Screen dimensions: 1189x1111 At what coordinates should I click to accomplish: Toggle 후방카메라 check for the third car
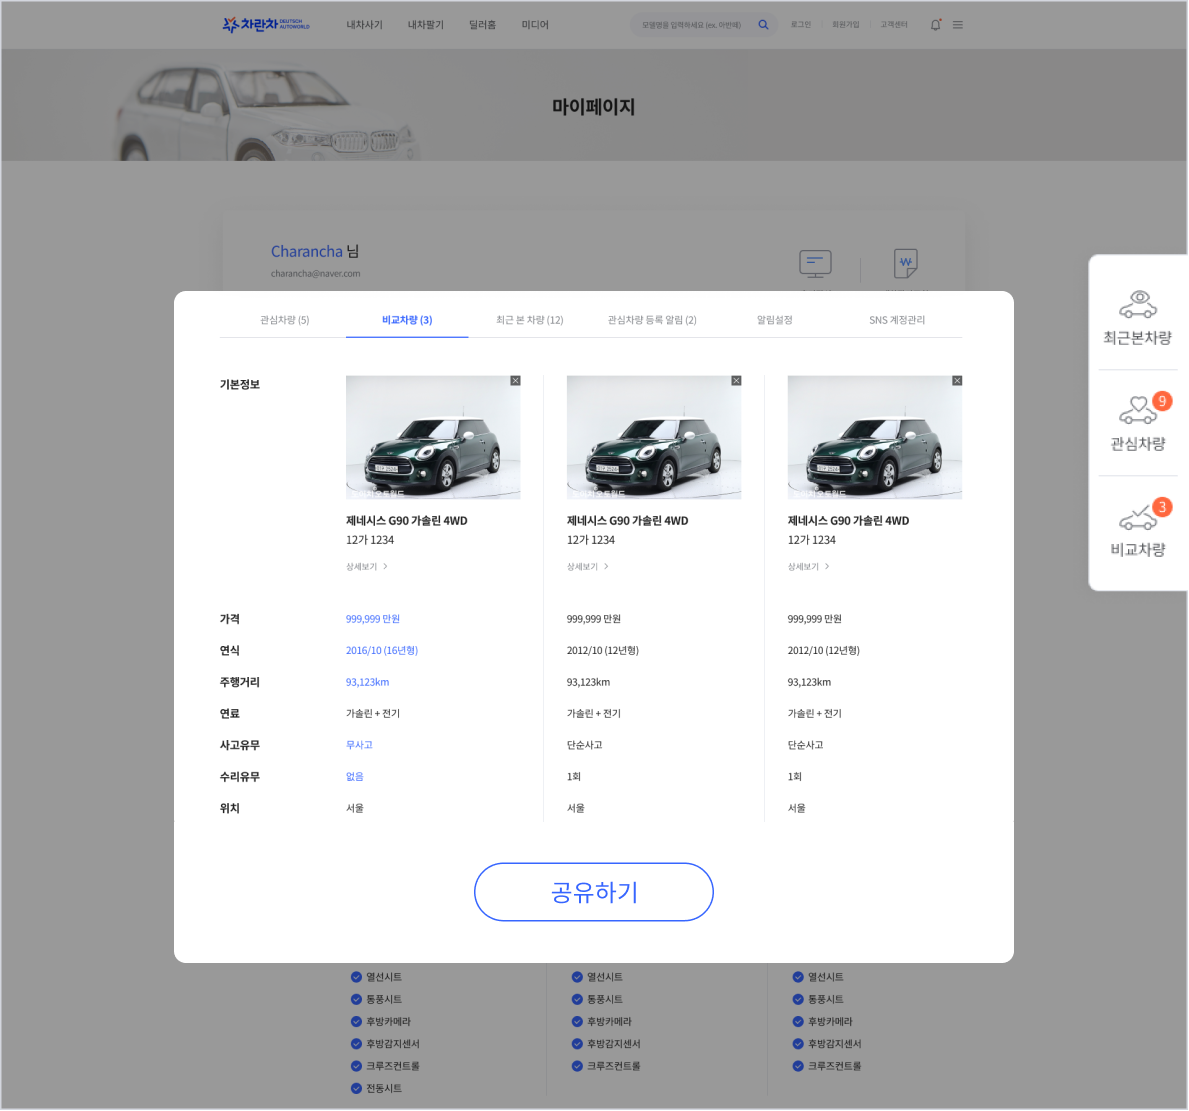pos(798,1022)
